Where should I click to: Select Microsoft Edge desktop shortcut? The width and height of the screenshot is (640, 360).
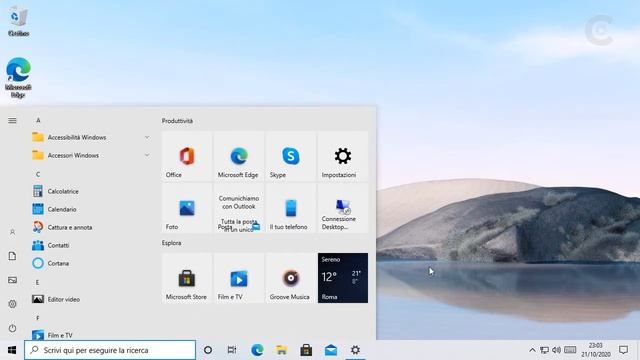18,78
